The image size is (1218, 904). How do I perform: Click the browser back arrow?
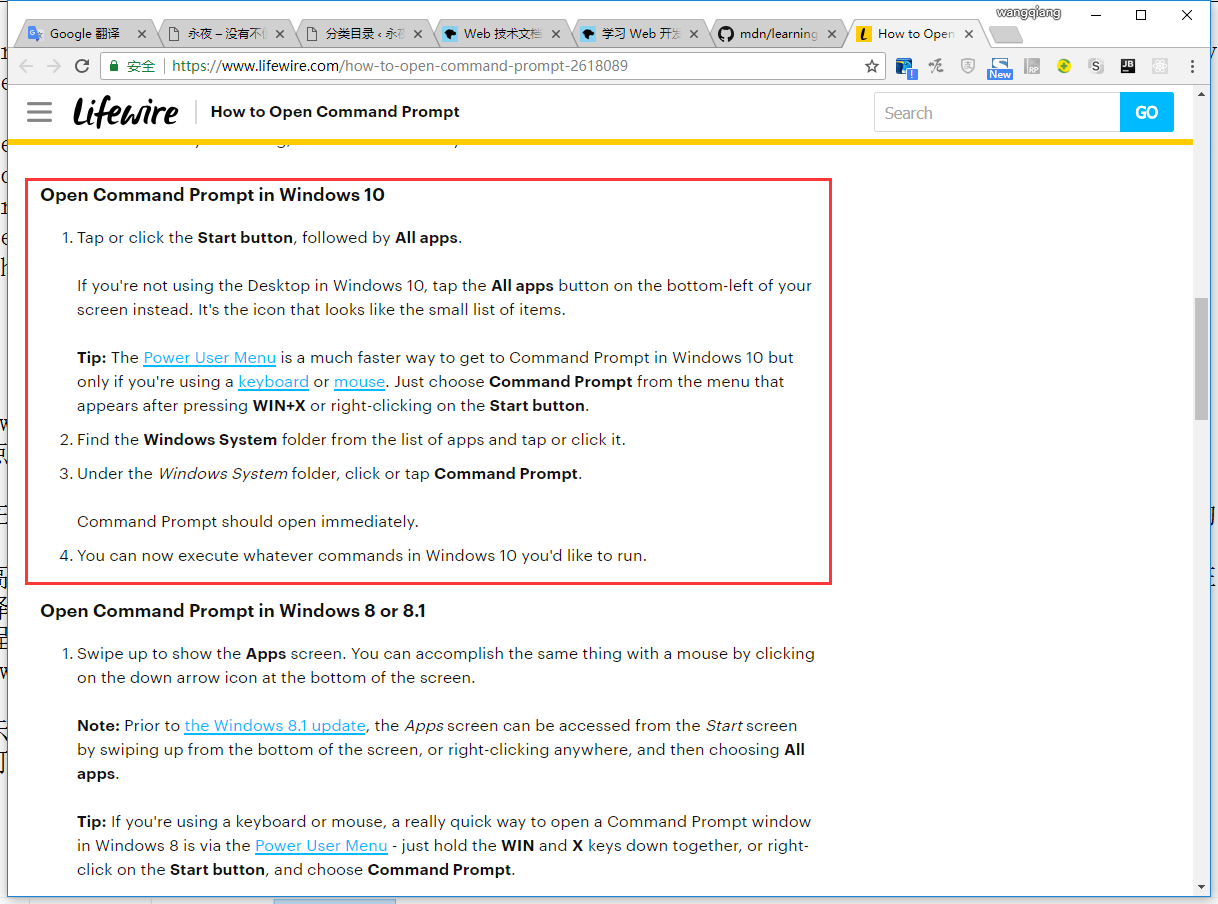click(26, 66)
